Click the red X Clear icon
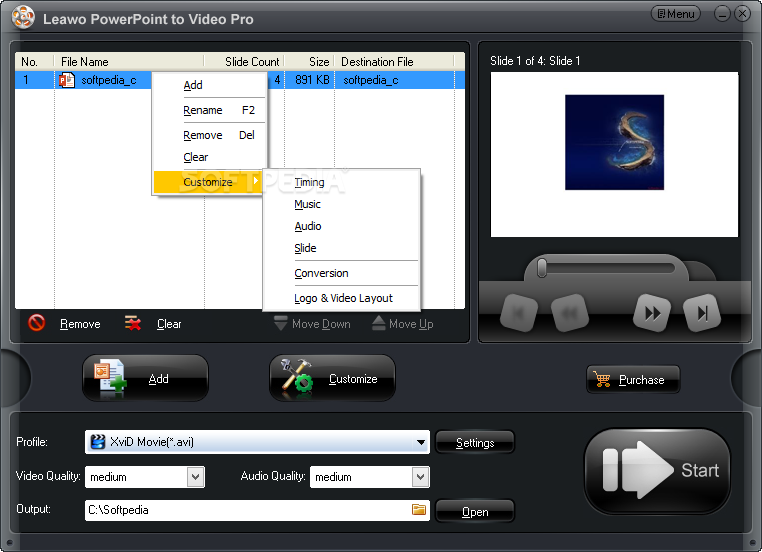The width and height of the screenshot is (762, 552). click(x=133, y=323)
